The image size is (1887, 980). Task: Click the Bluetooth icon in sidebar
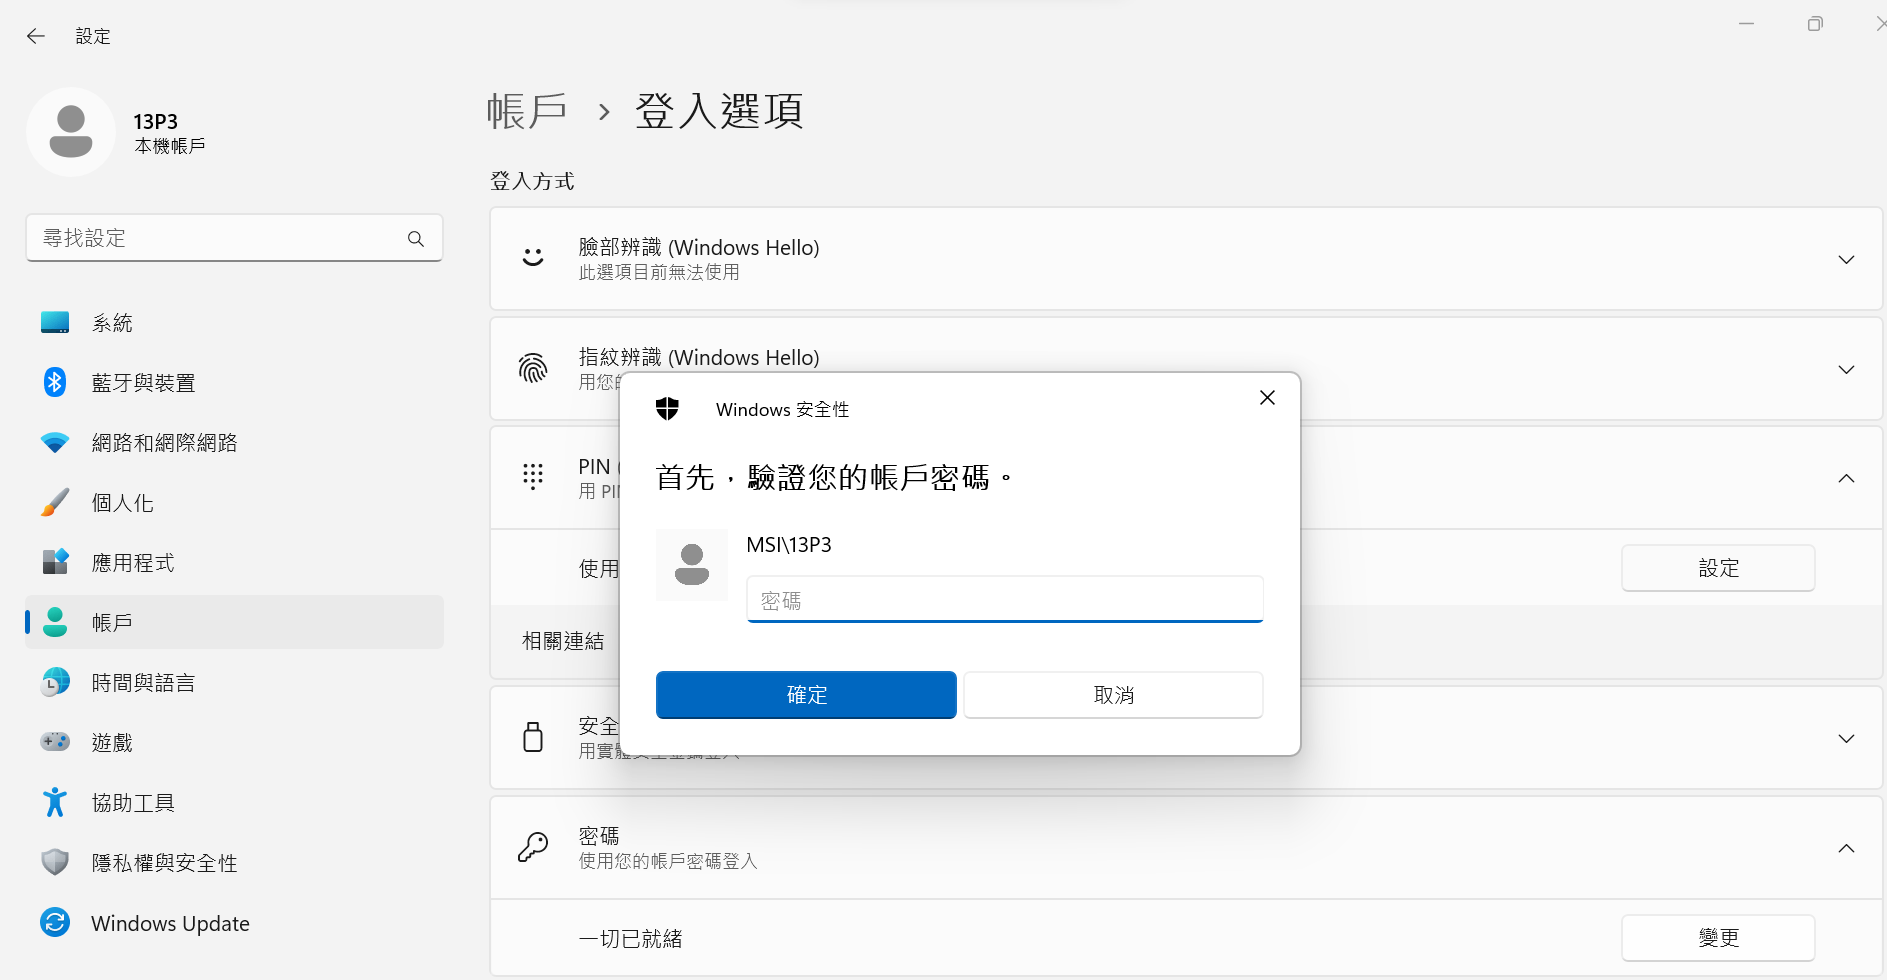tap(55, 382)
